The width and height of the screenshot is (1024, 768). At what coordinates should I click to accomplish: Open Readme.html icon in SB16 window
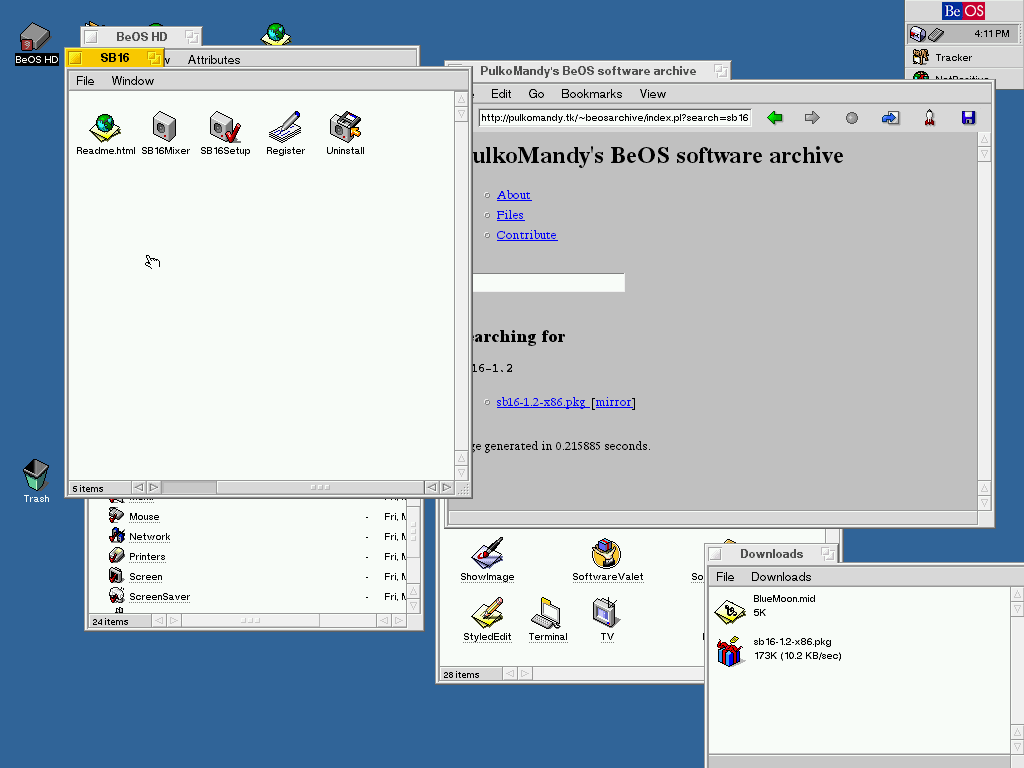[105, 127]
